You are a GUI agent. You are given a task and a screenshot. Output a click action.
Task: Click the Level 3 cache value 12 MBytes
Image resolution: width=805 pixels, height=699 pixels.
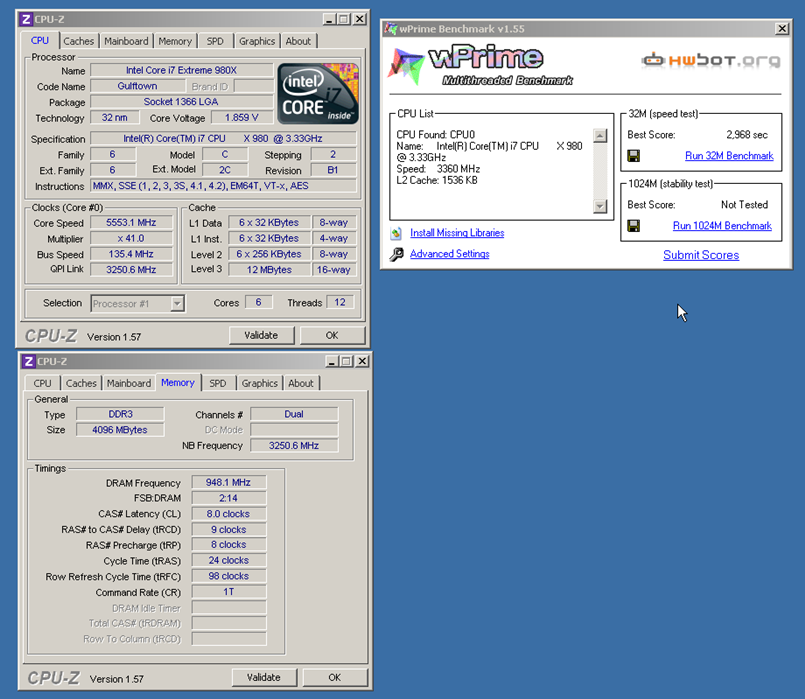pyautogui.click(x=270, y=270)
